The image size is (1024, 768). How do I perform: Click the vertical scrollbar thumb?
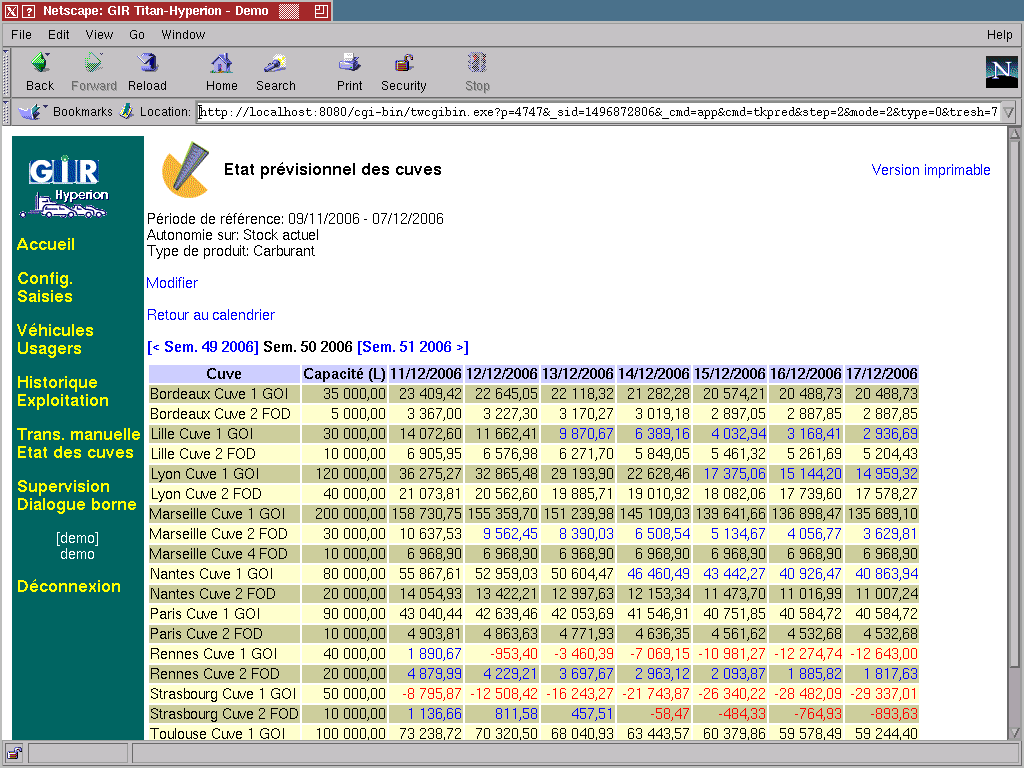[1014, 404]
